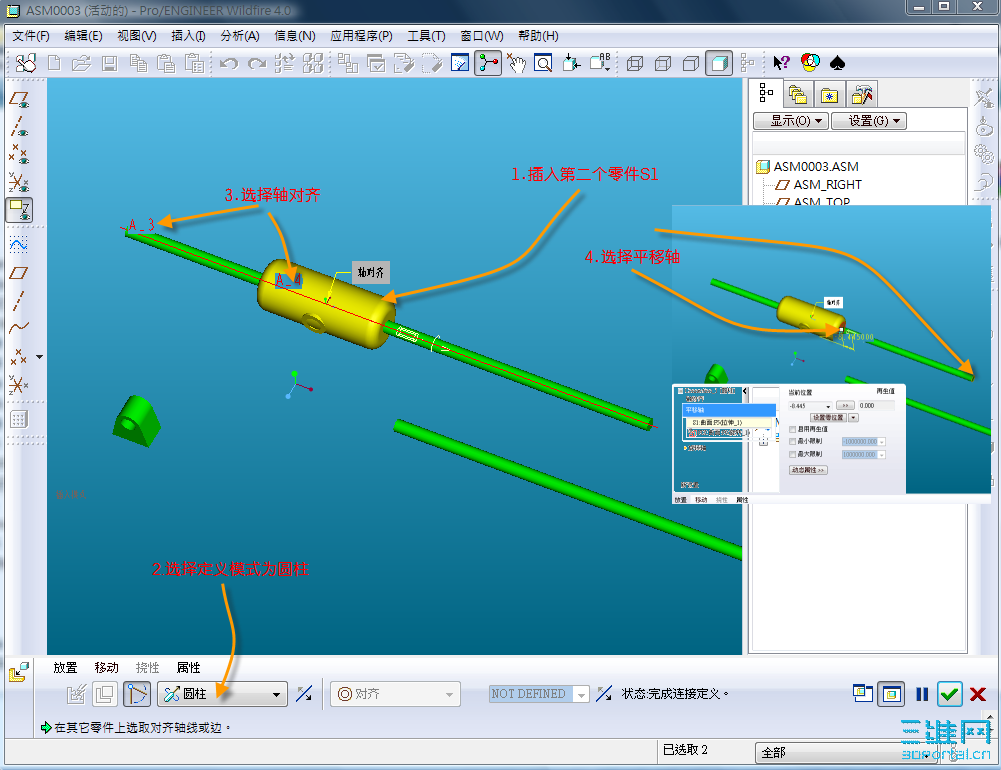Image resolution: width=1001 pixels, height=770 pixels.
Task: Open the Model Tree navigator tab
Action: pos(766,93)
